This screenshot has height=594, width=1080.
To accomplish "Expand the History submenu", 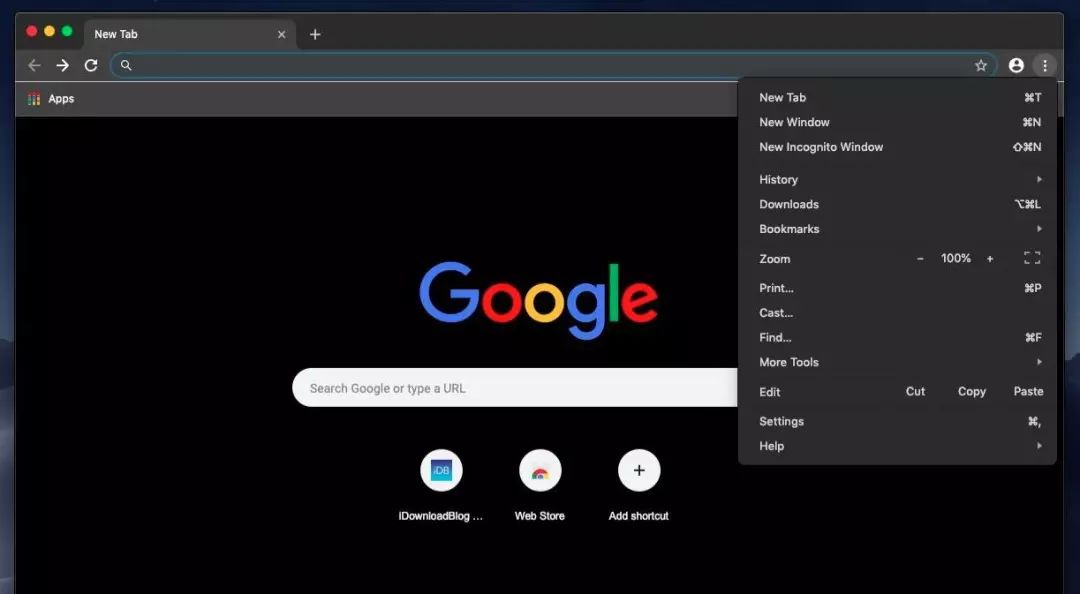I will point(897,179).
